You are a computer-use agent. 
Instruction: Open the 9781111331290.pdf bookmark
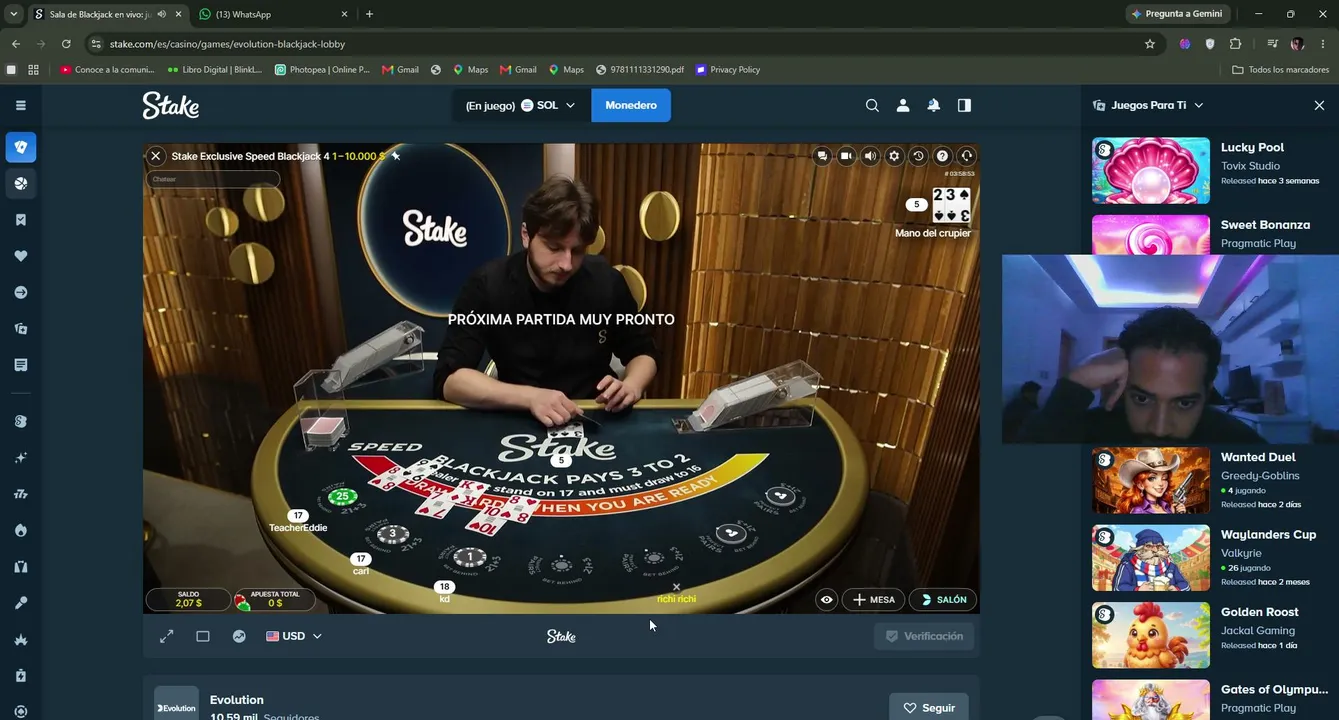tap(640, 70)
